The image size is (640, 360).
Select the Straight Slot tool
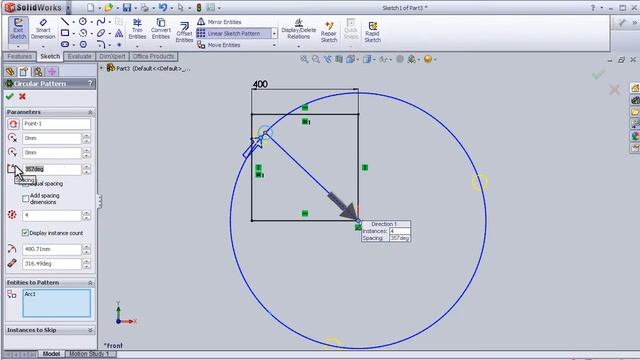click(x=64, y=44)
